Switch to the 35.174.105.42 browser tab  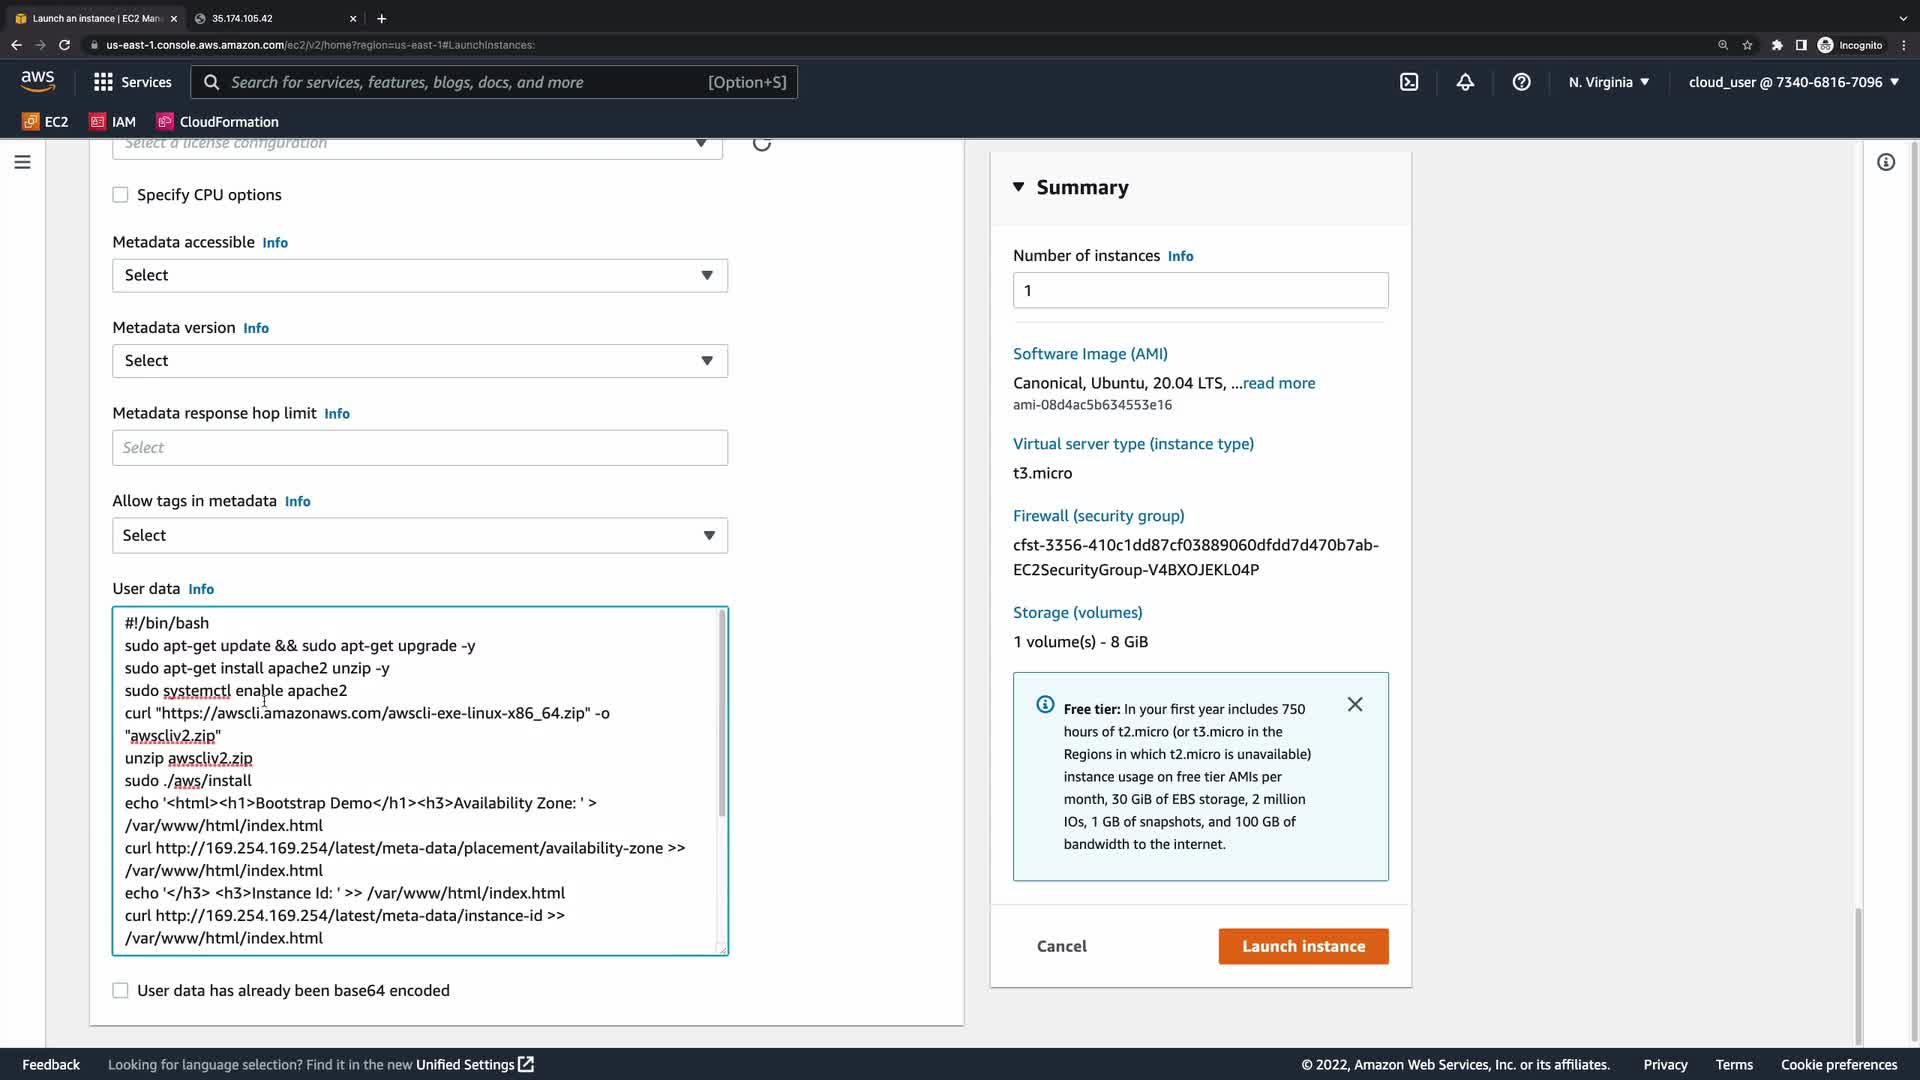pos(270,18)
